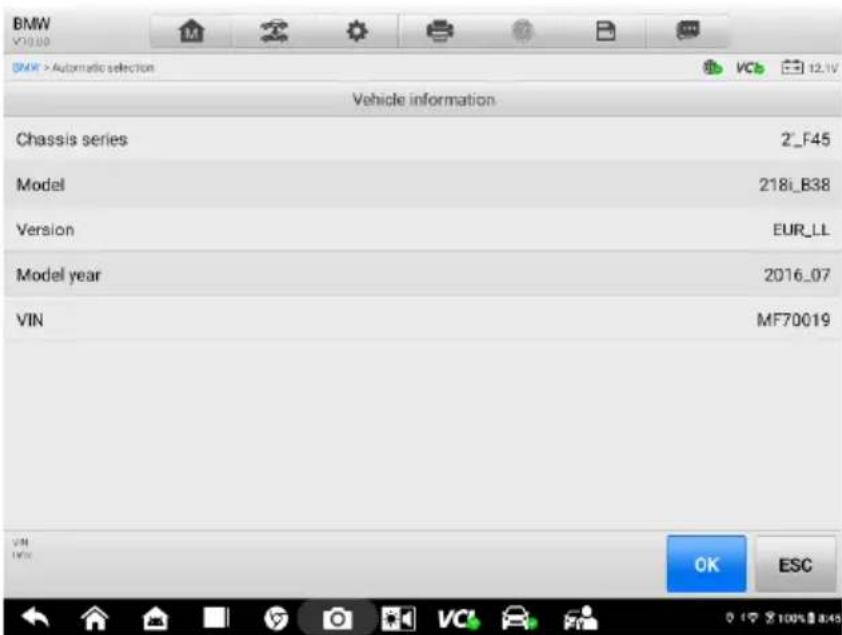Select the Model year row
The height and width of the screenshot is (635, 842).
click(422, 275)
